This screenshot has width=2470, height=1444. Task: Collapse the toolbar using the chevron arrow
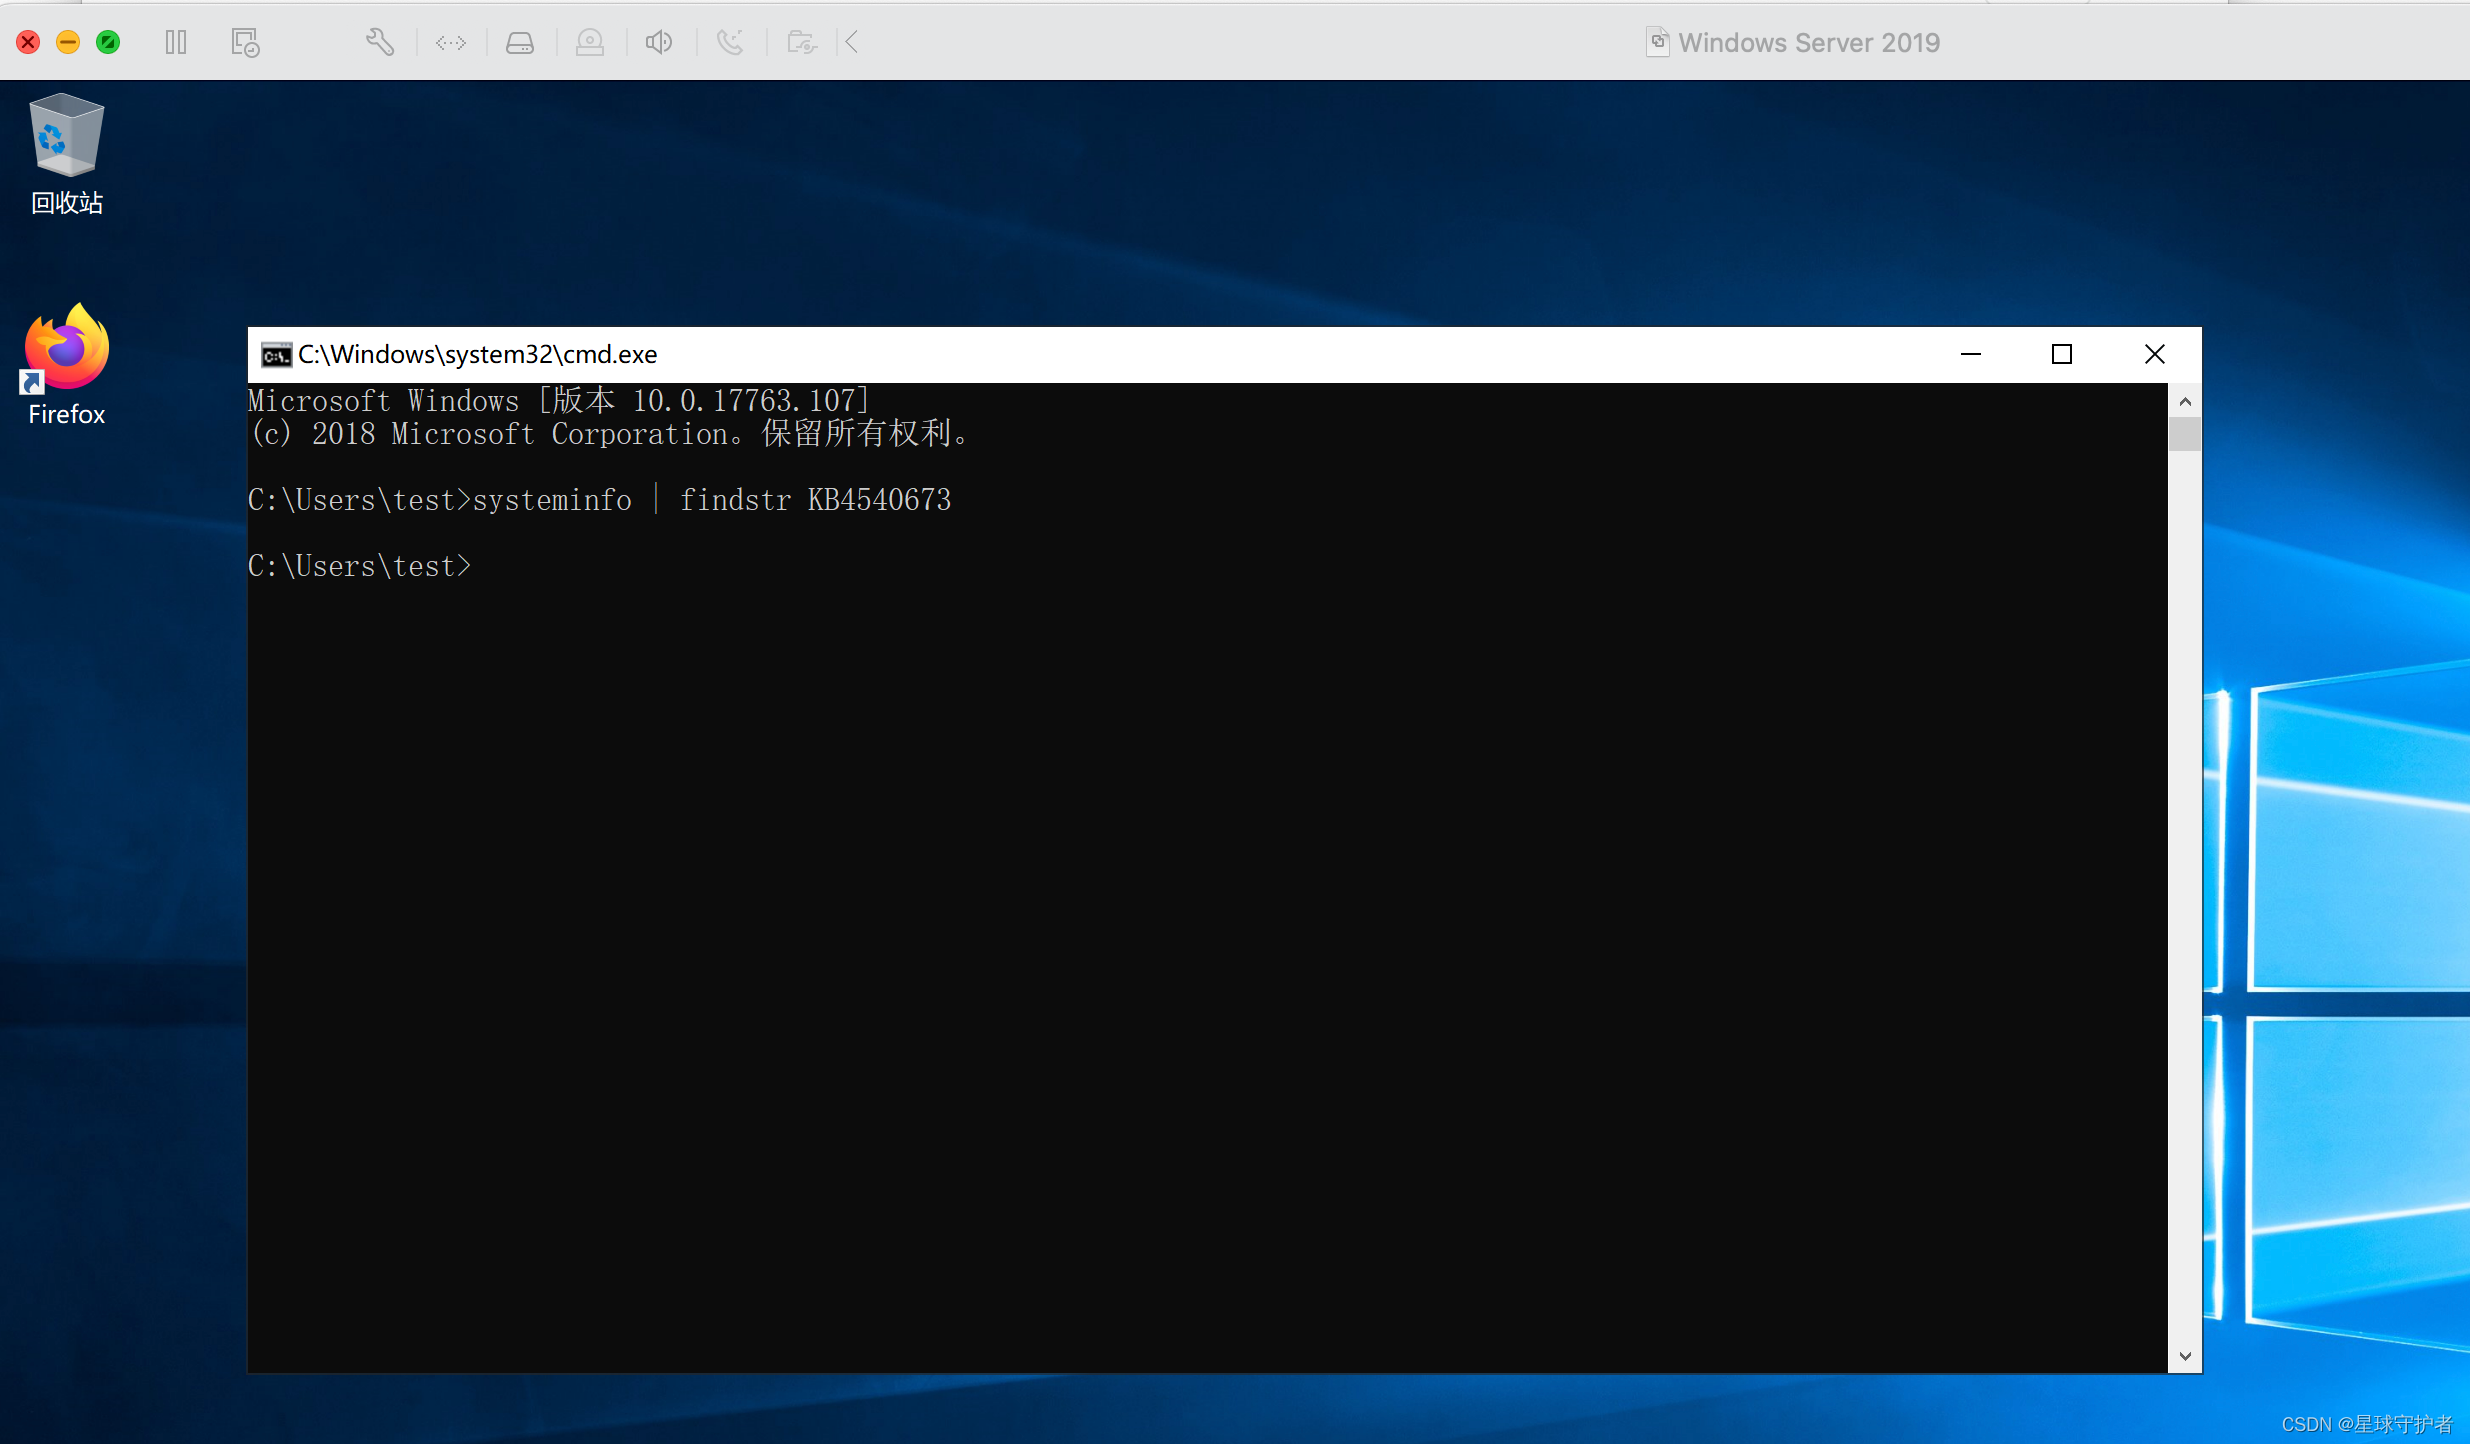851,42
